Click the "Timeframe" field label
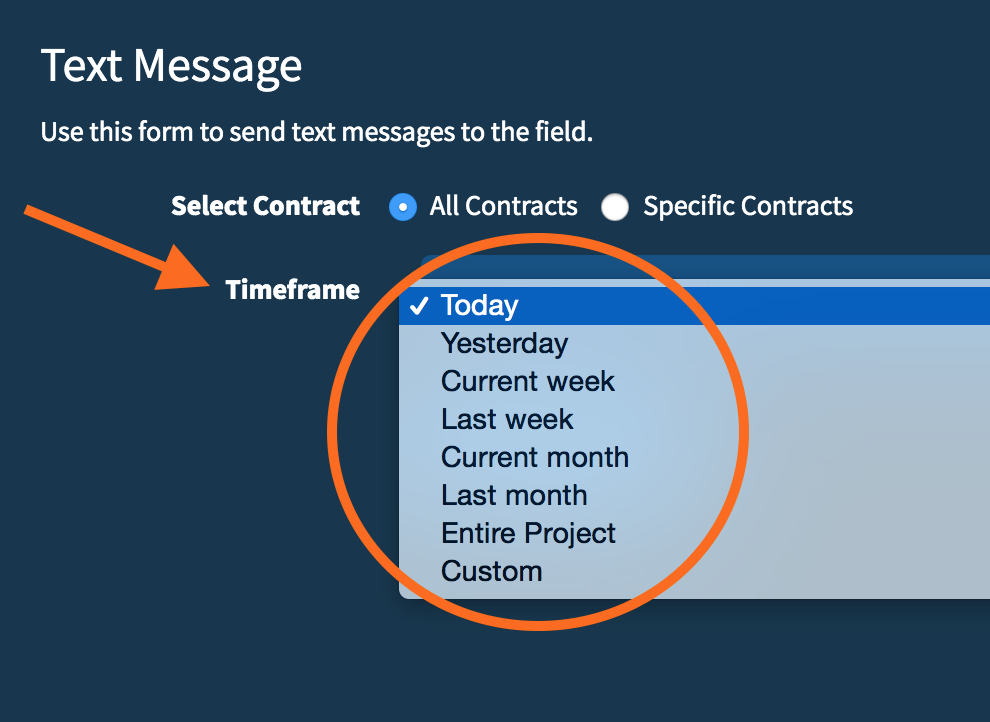 [x=293, y=289]
